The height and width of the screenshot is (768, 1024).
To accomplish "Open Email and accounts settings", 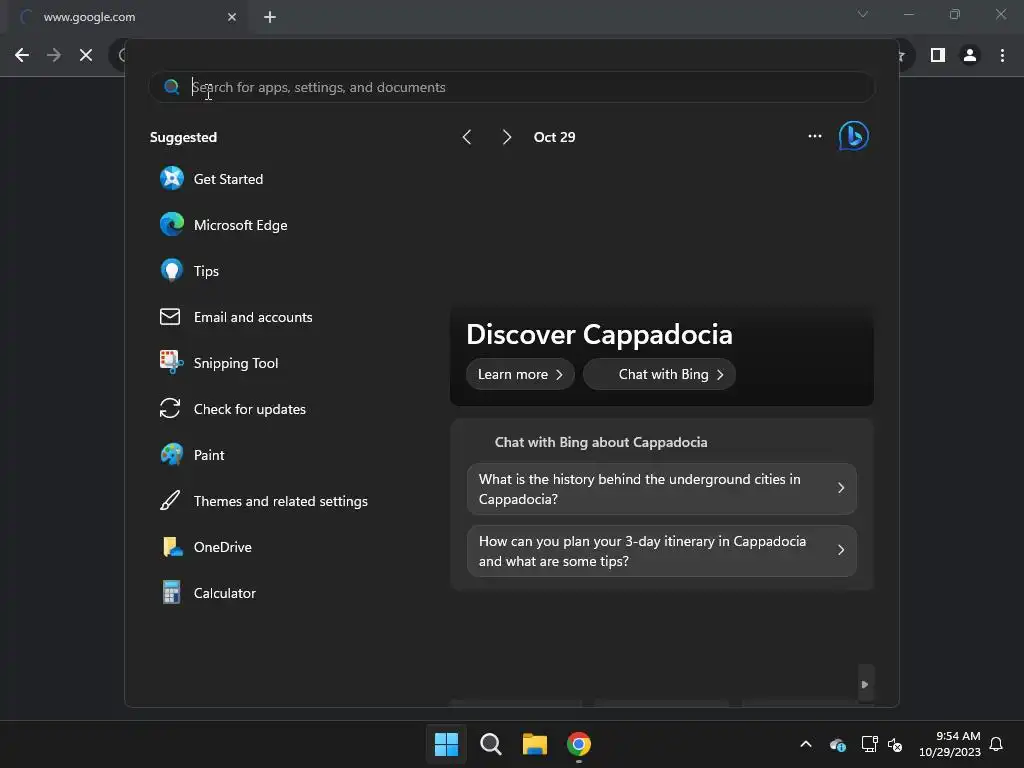I will (x=236, y=317).
